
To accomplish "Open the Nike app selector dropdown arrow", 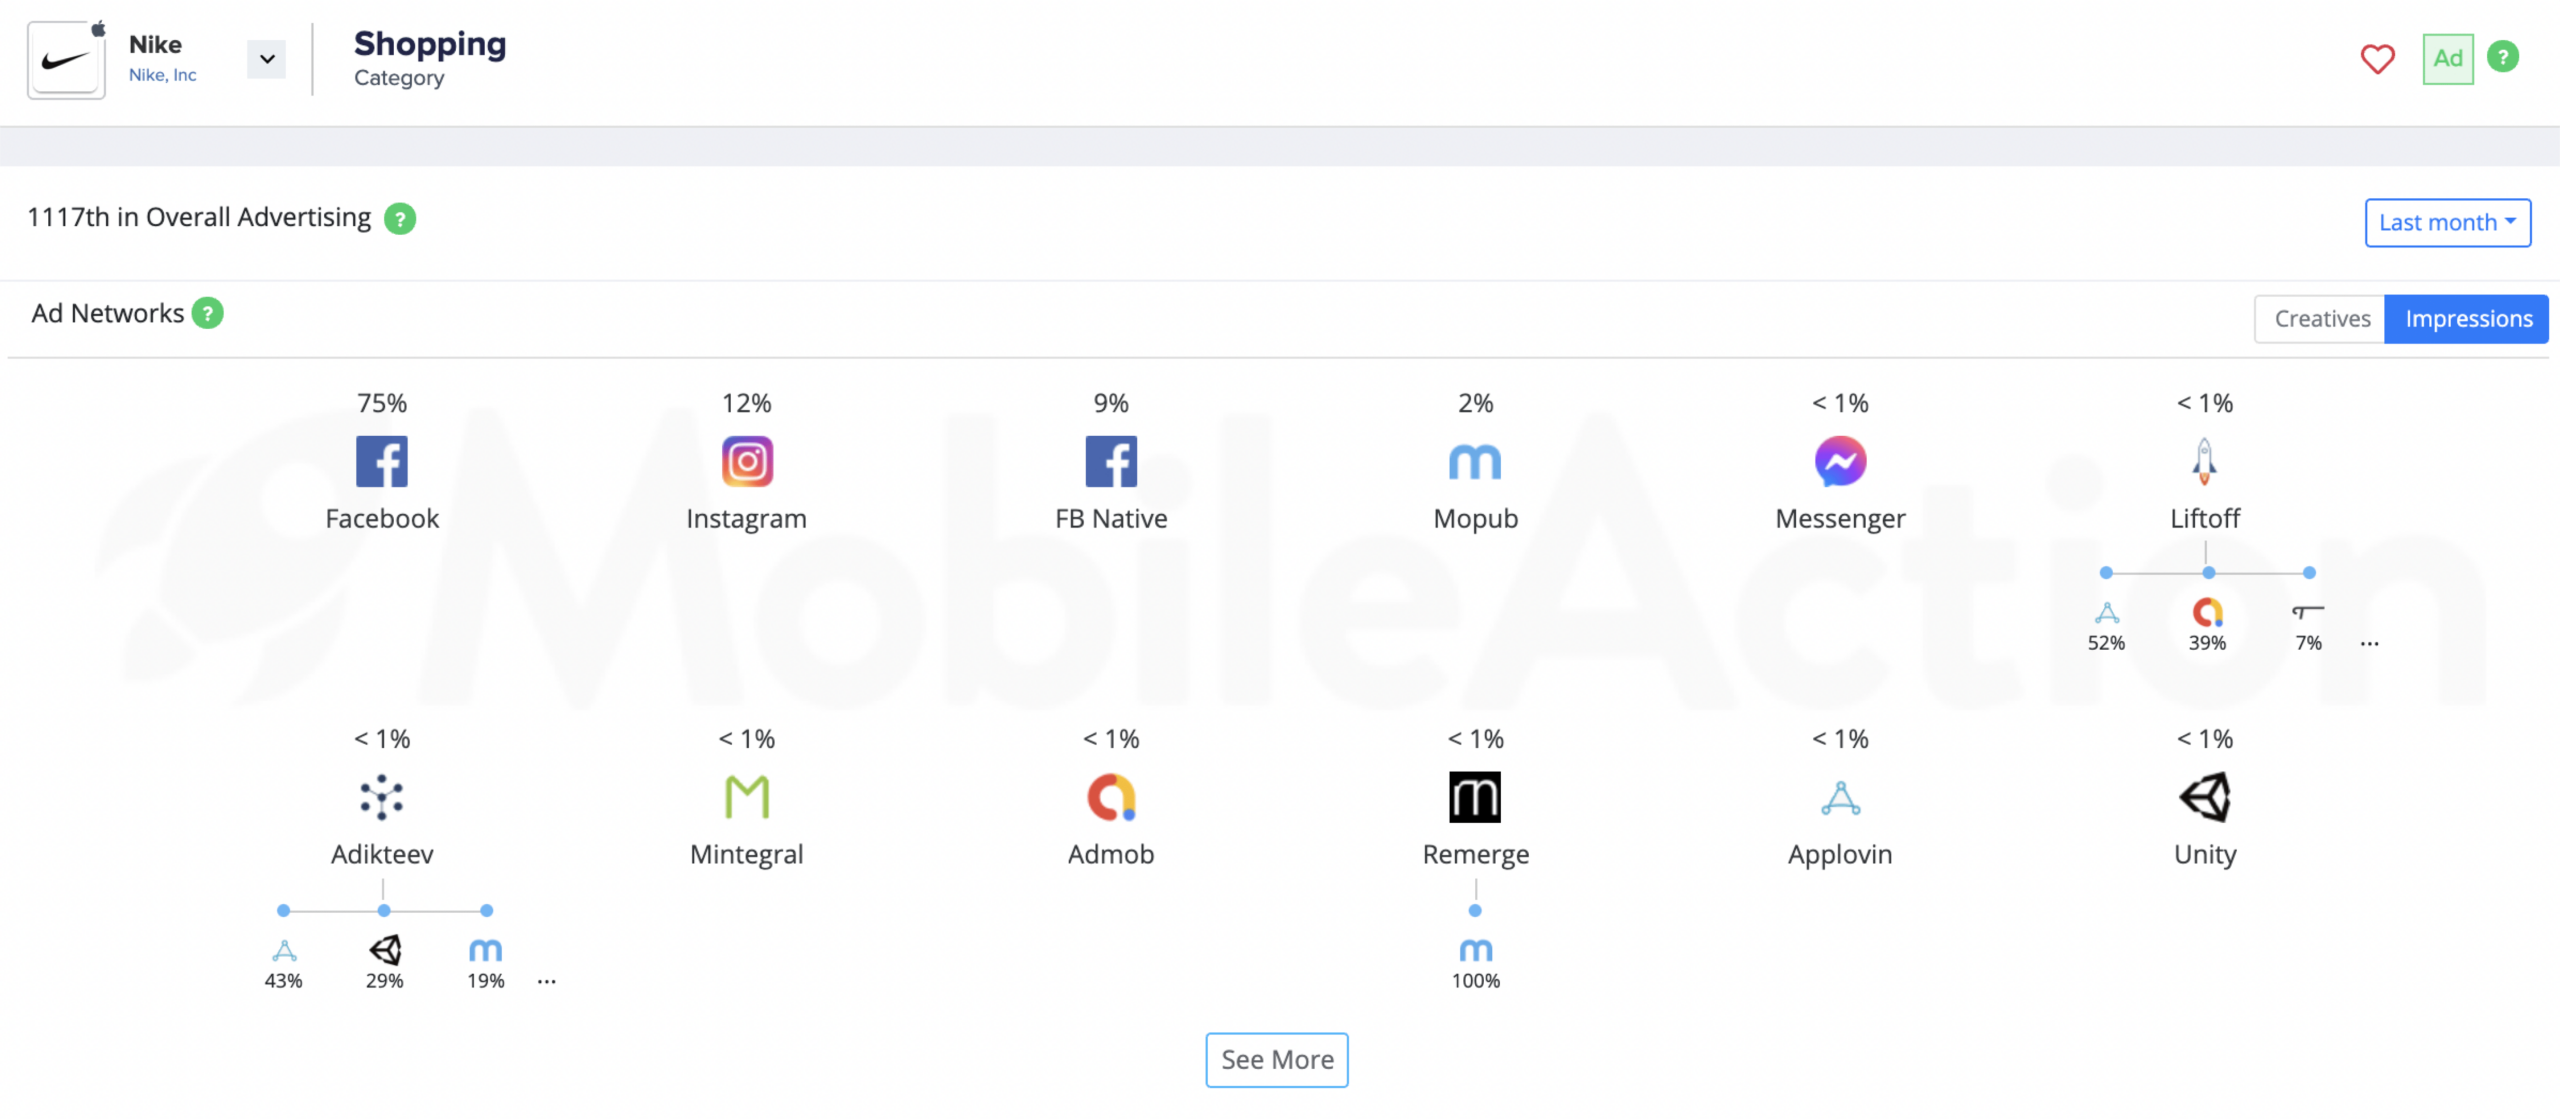I will click(x=267, y=59).
